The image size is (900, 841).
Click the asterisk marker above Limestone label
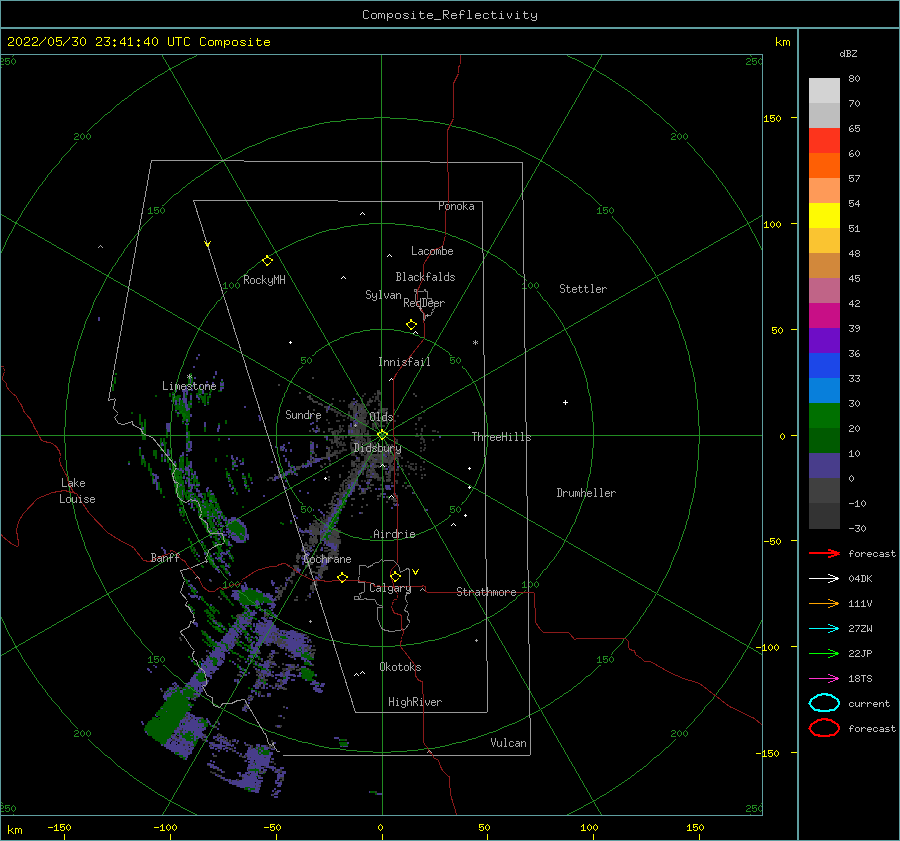189,377
